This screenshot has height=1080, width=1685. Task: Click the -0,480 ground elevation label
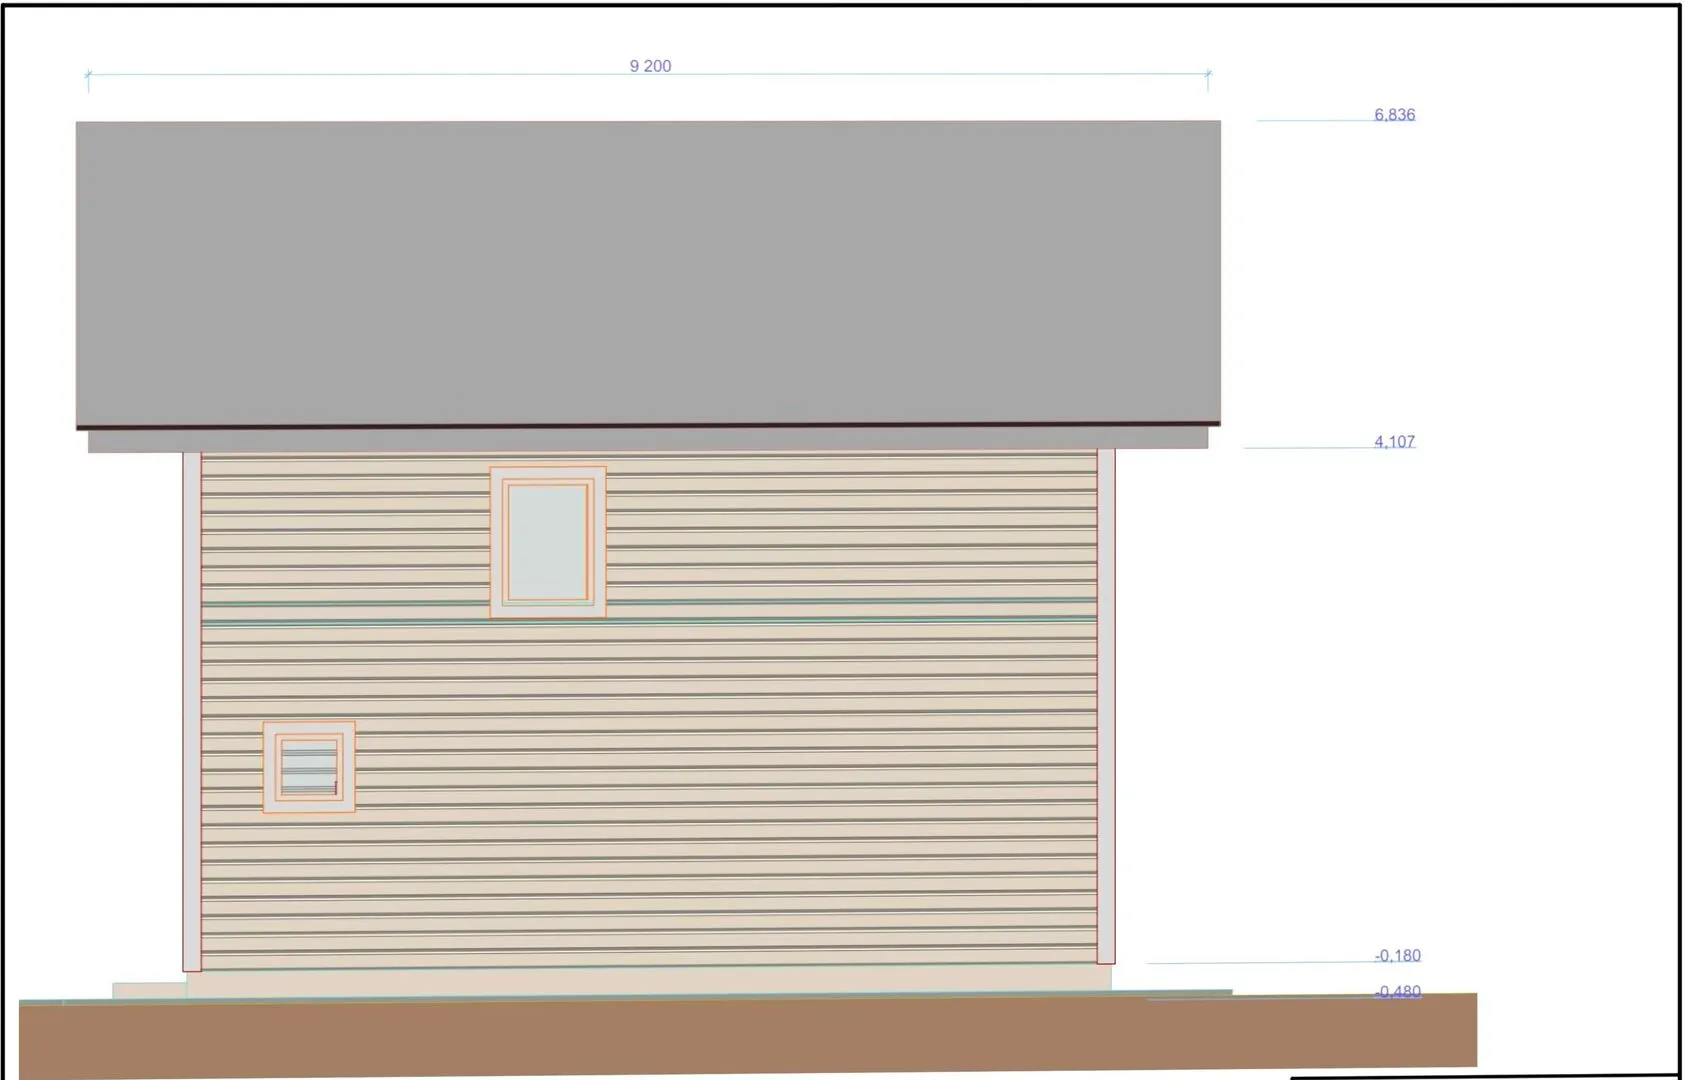pyautogui.click(x=1397, y=991)
